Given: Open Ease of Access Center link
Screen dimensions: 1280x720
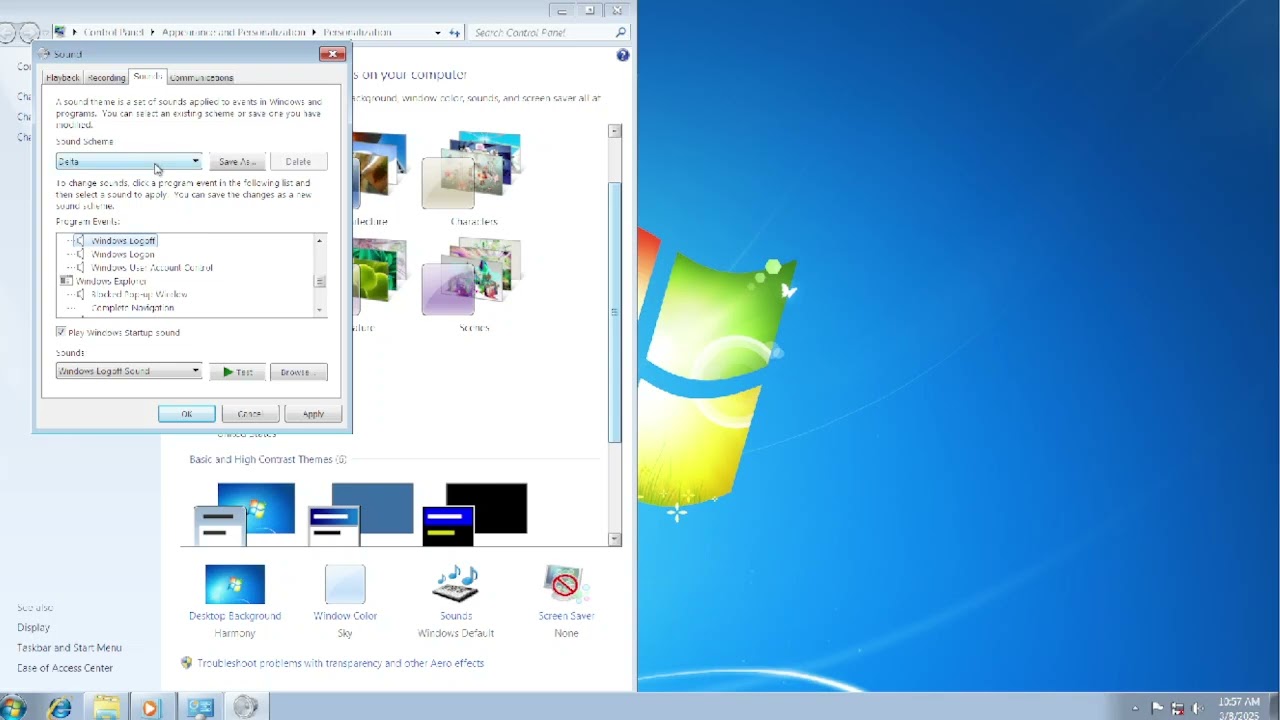Looking at the screenshot, I should point(65,667).
